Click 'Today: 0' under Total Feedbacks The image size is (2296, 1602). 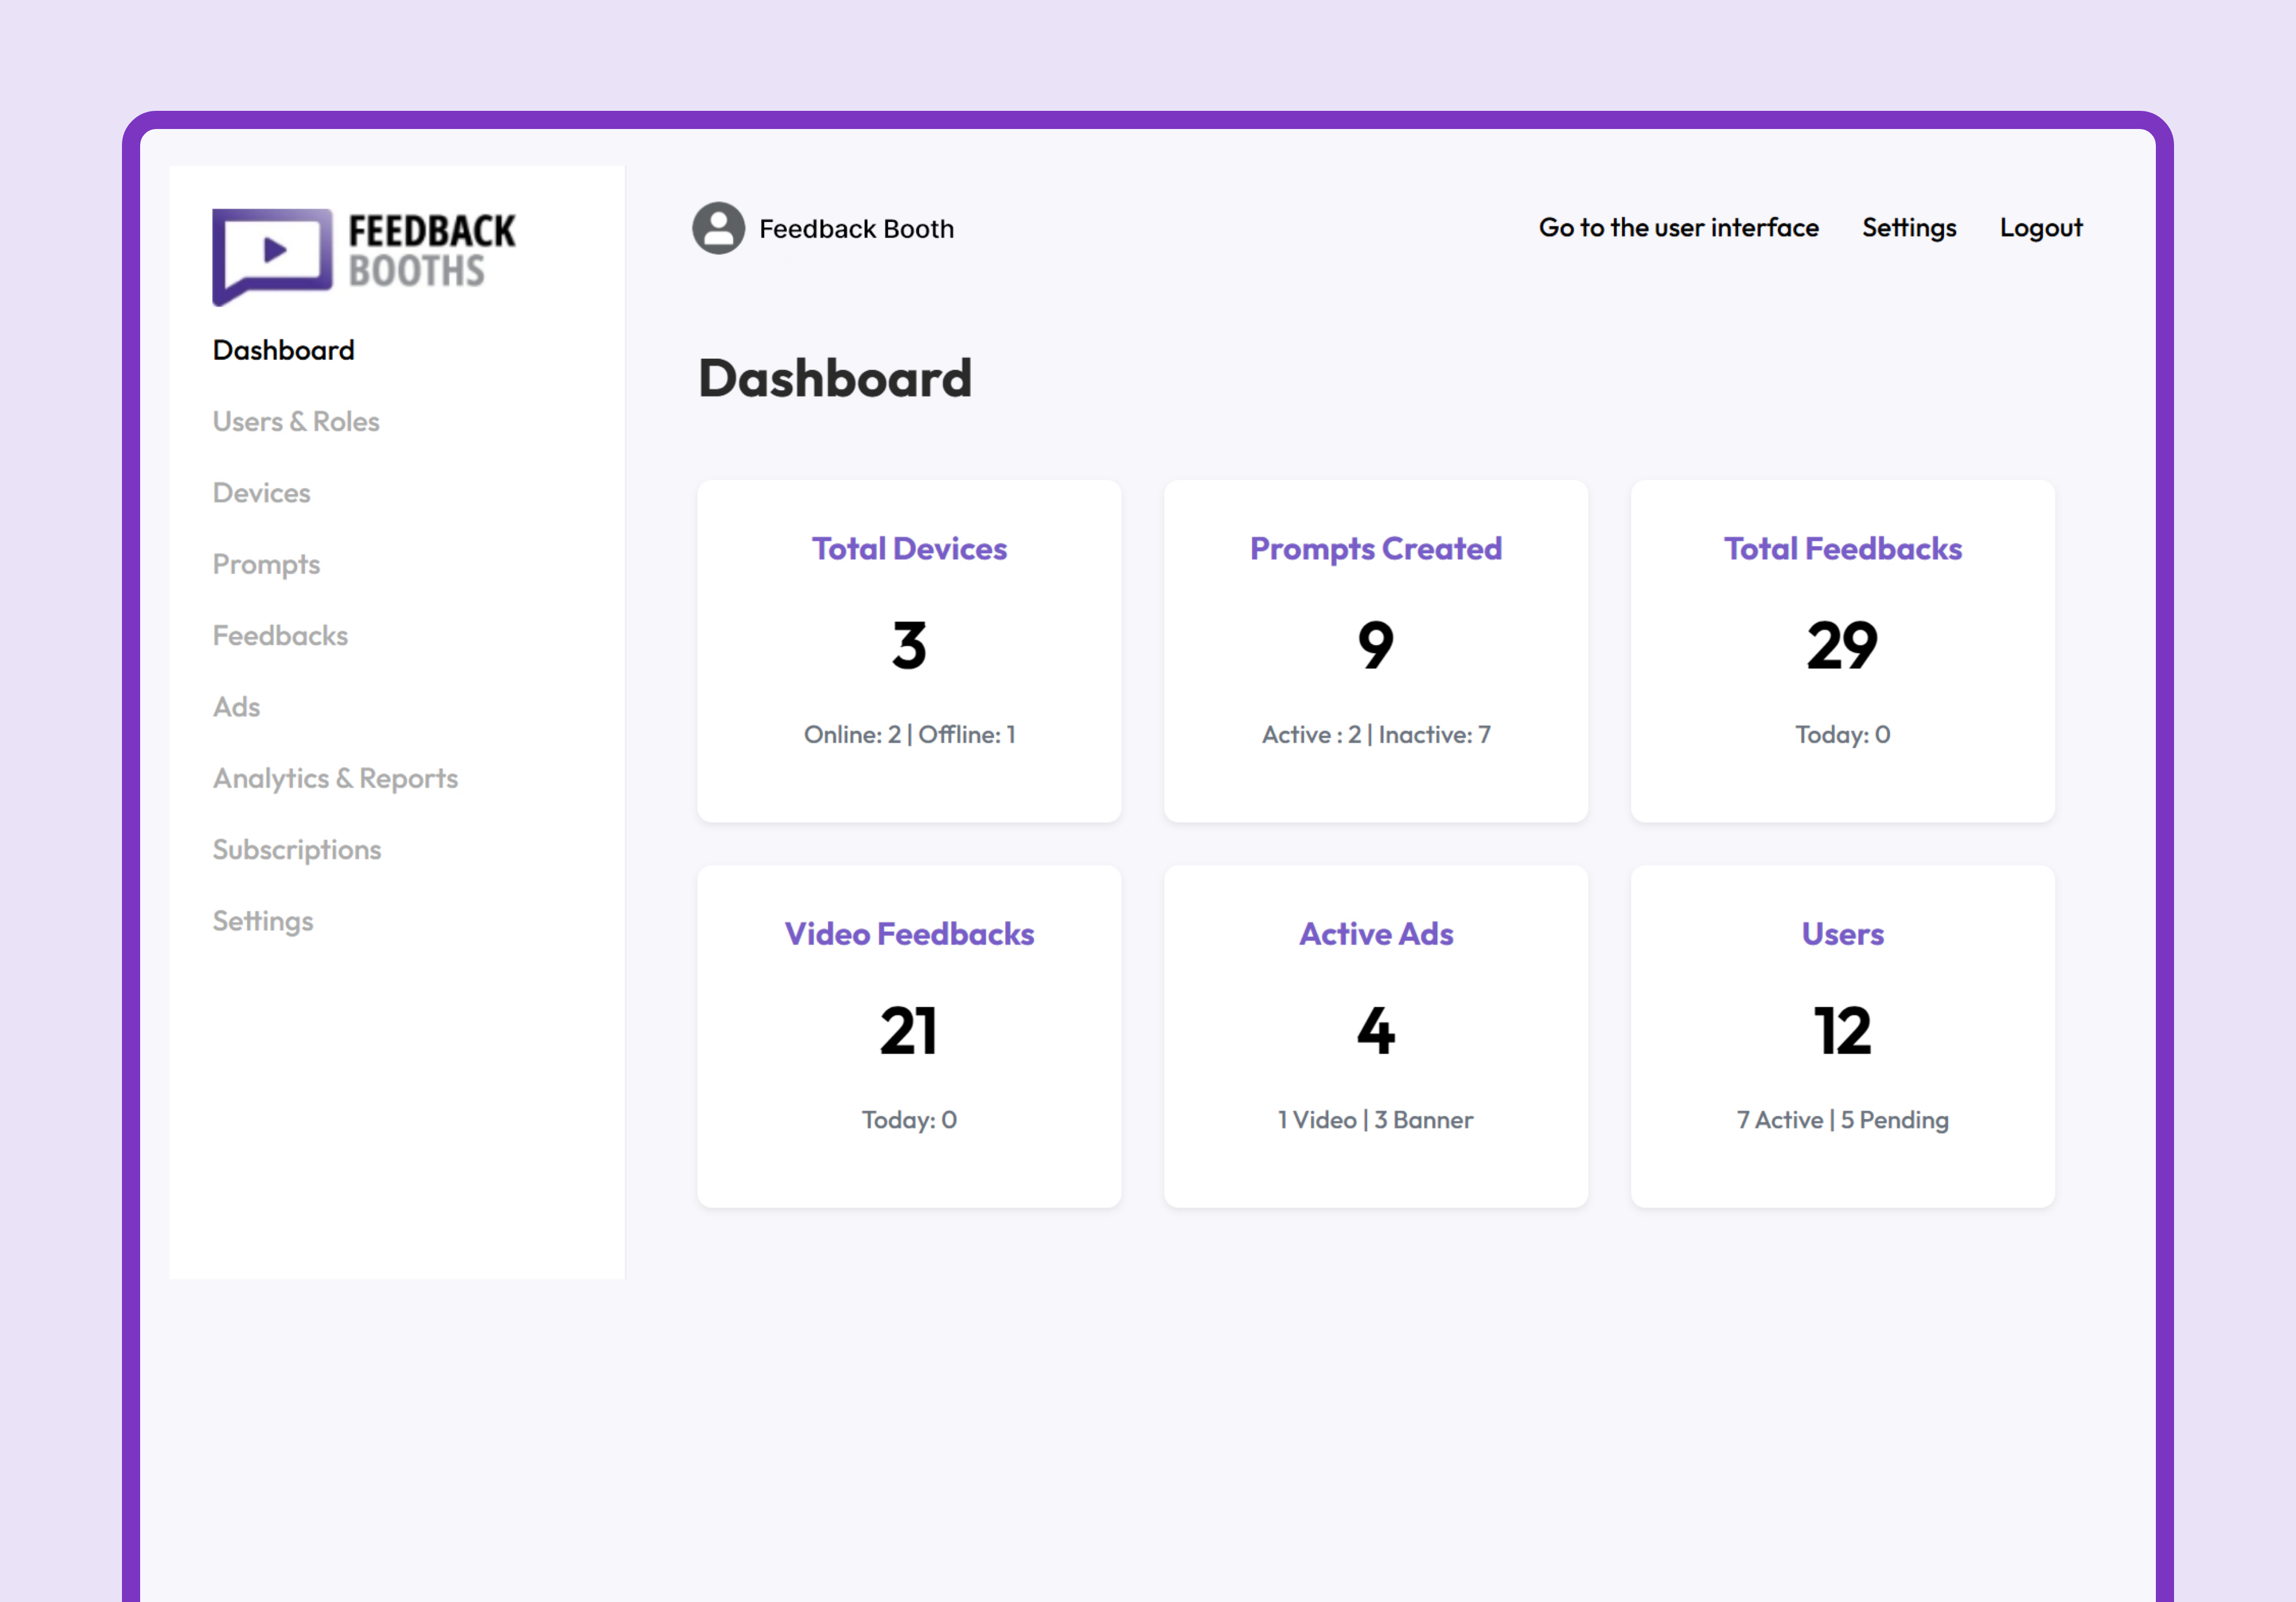point(1843,735)
